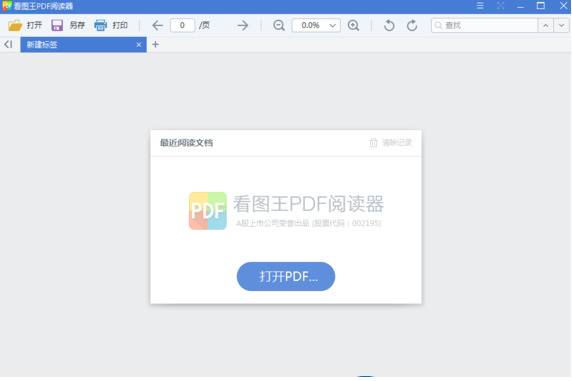Image resolution: width=572 pixels, height=381 pixels.
Task: Go to next page with right arrow
Action: coord(243,25)
